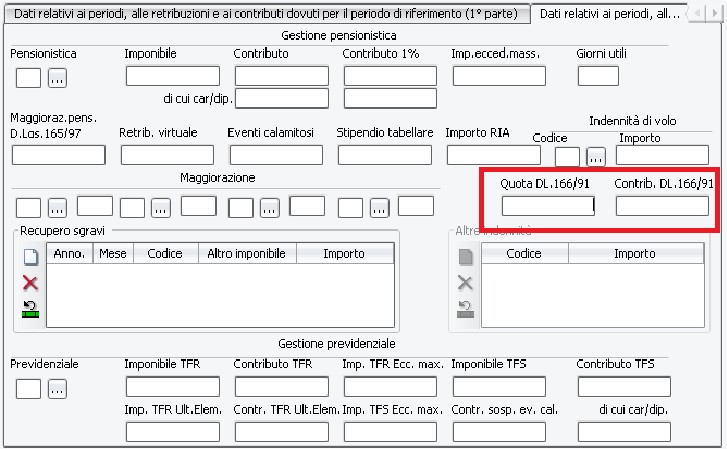The height and width of the screenshot is (449, 727).
Task: Focus the Quota DL.166/91 input field
Action: coord(548,206)
